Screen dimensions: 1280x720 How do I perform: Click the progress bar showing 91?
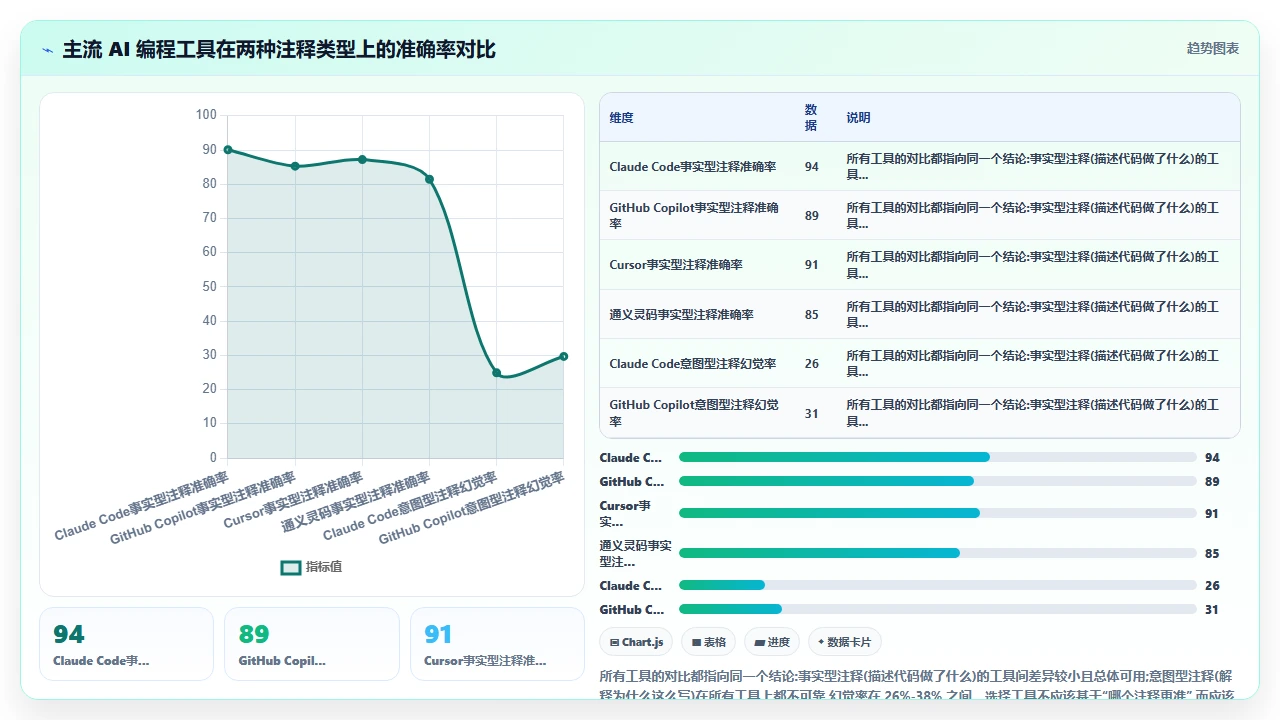pos(938,513)
